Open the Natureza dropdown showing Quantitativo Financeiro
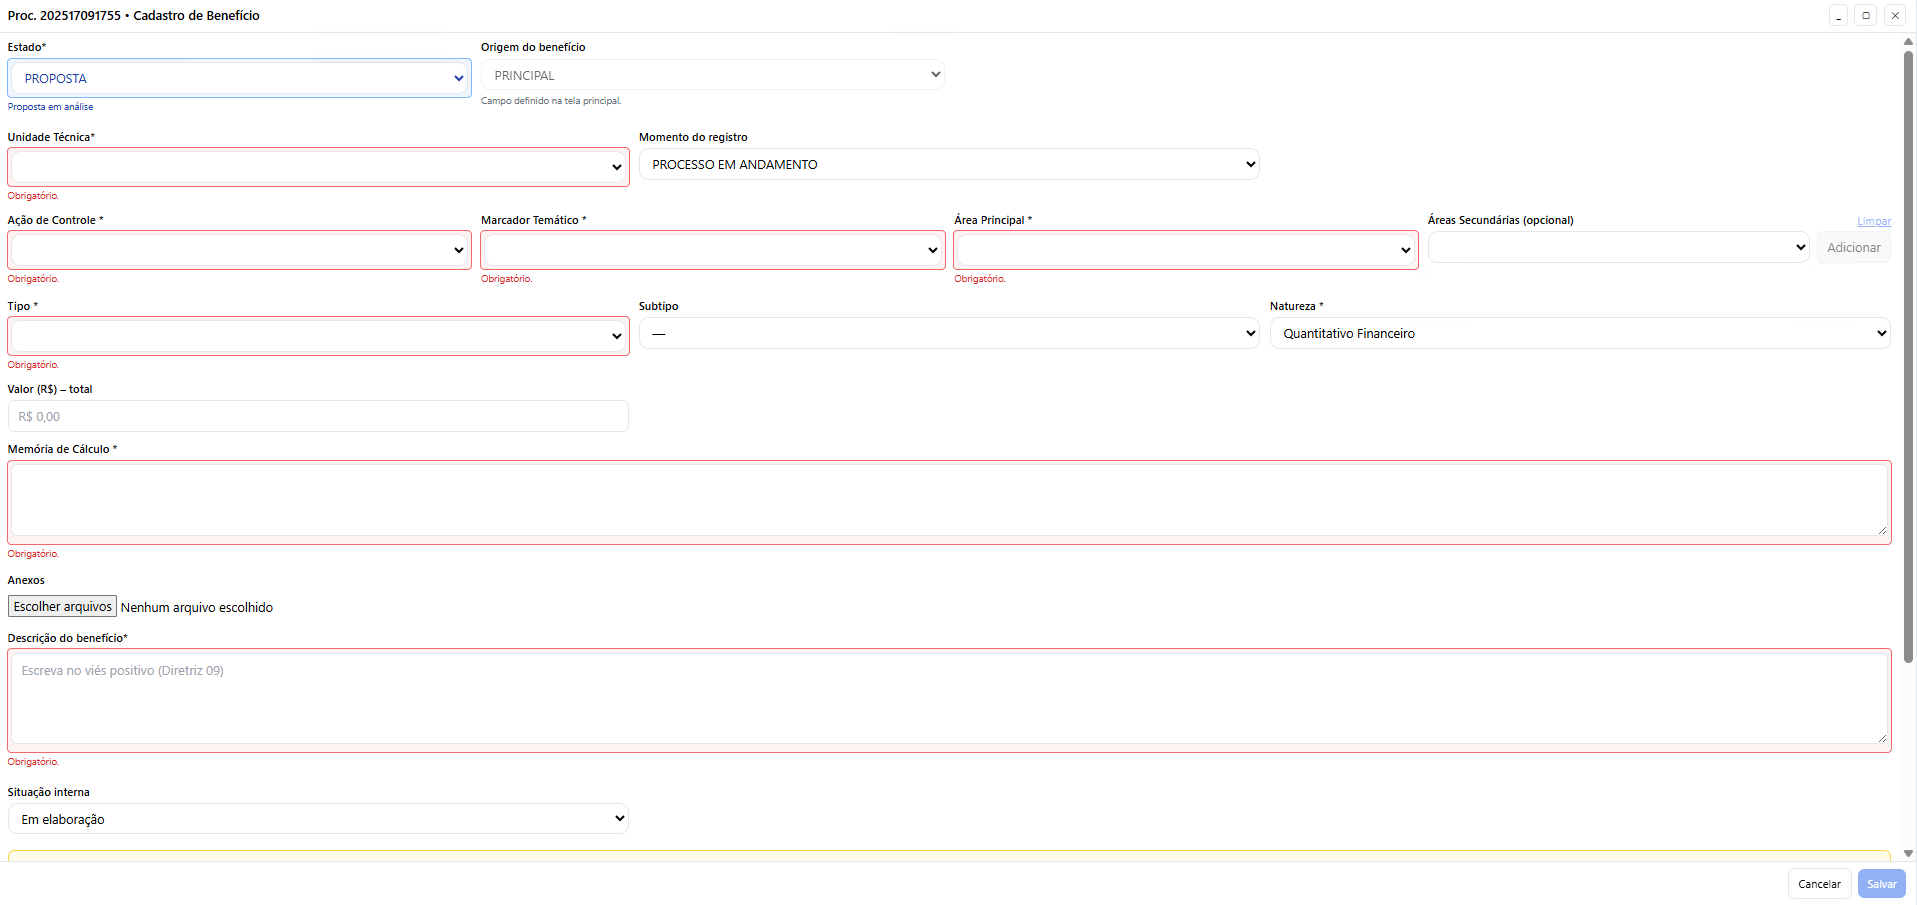The width and height of the screenshot is (1917, 905). (x=1579, y=334)
